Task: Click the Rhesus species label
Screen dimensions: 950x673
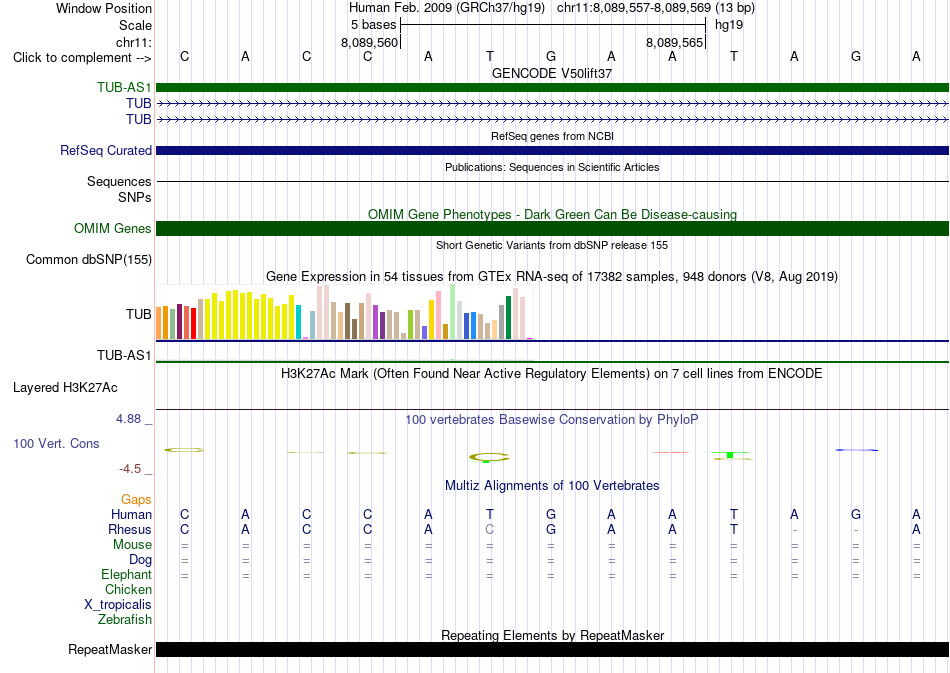Action: 130,529
